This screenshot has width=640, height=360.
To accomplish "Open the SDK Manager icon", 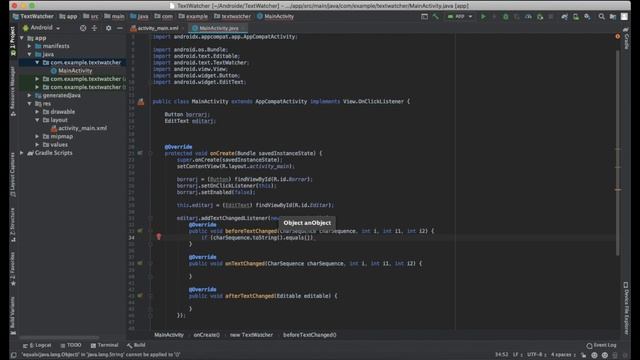I will point(587,17).
